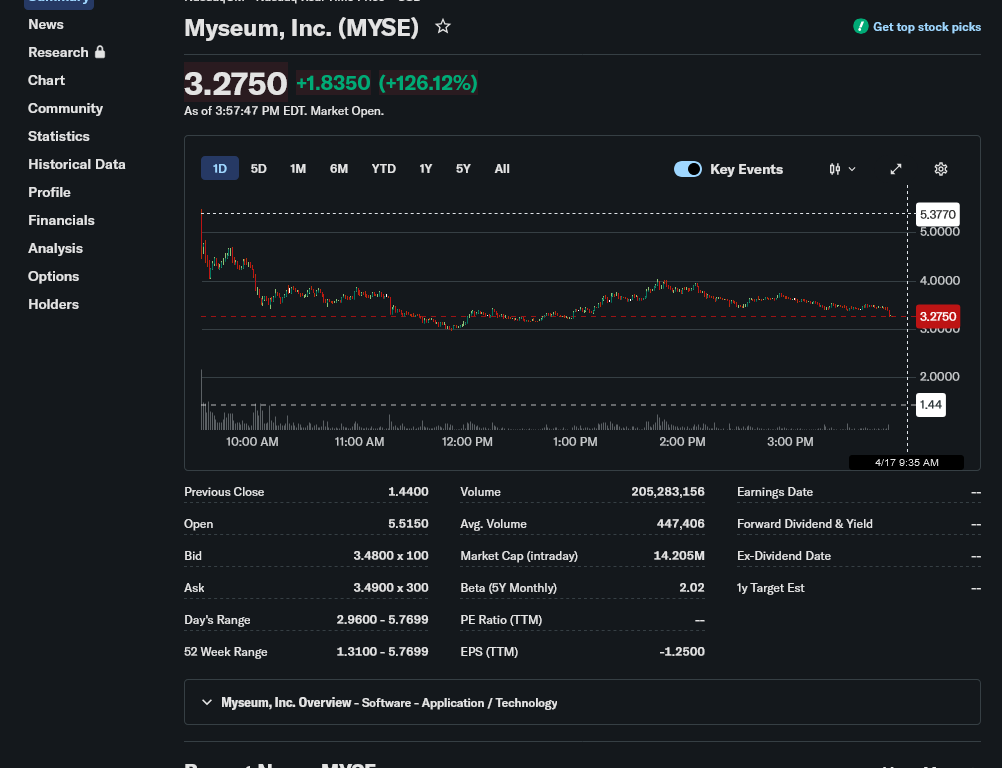The image size is (1002, 768).
Task: Click the Beta value 2.02
Action: [692, 588]
